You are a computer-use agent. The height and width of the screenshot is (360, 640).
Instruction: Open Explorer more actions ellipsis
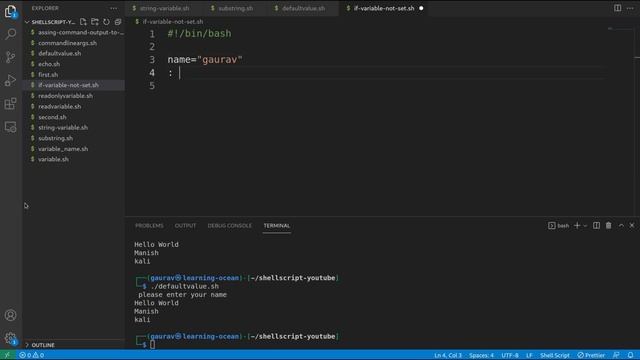(113, 8)
